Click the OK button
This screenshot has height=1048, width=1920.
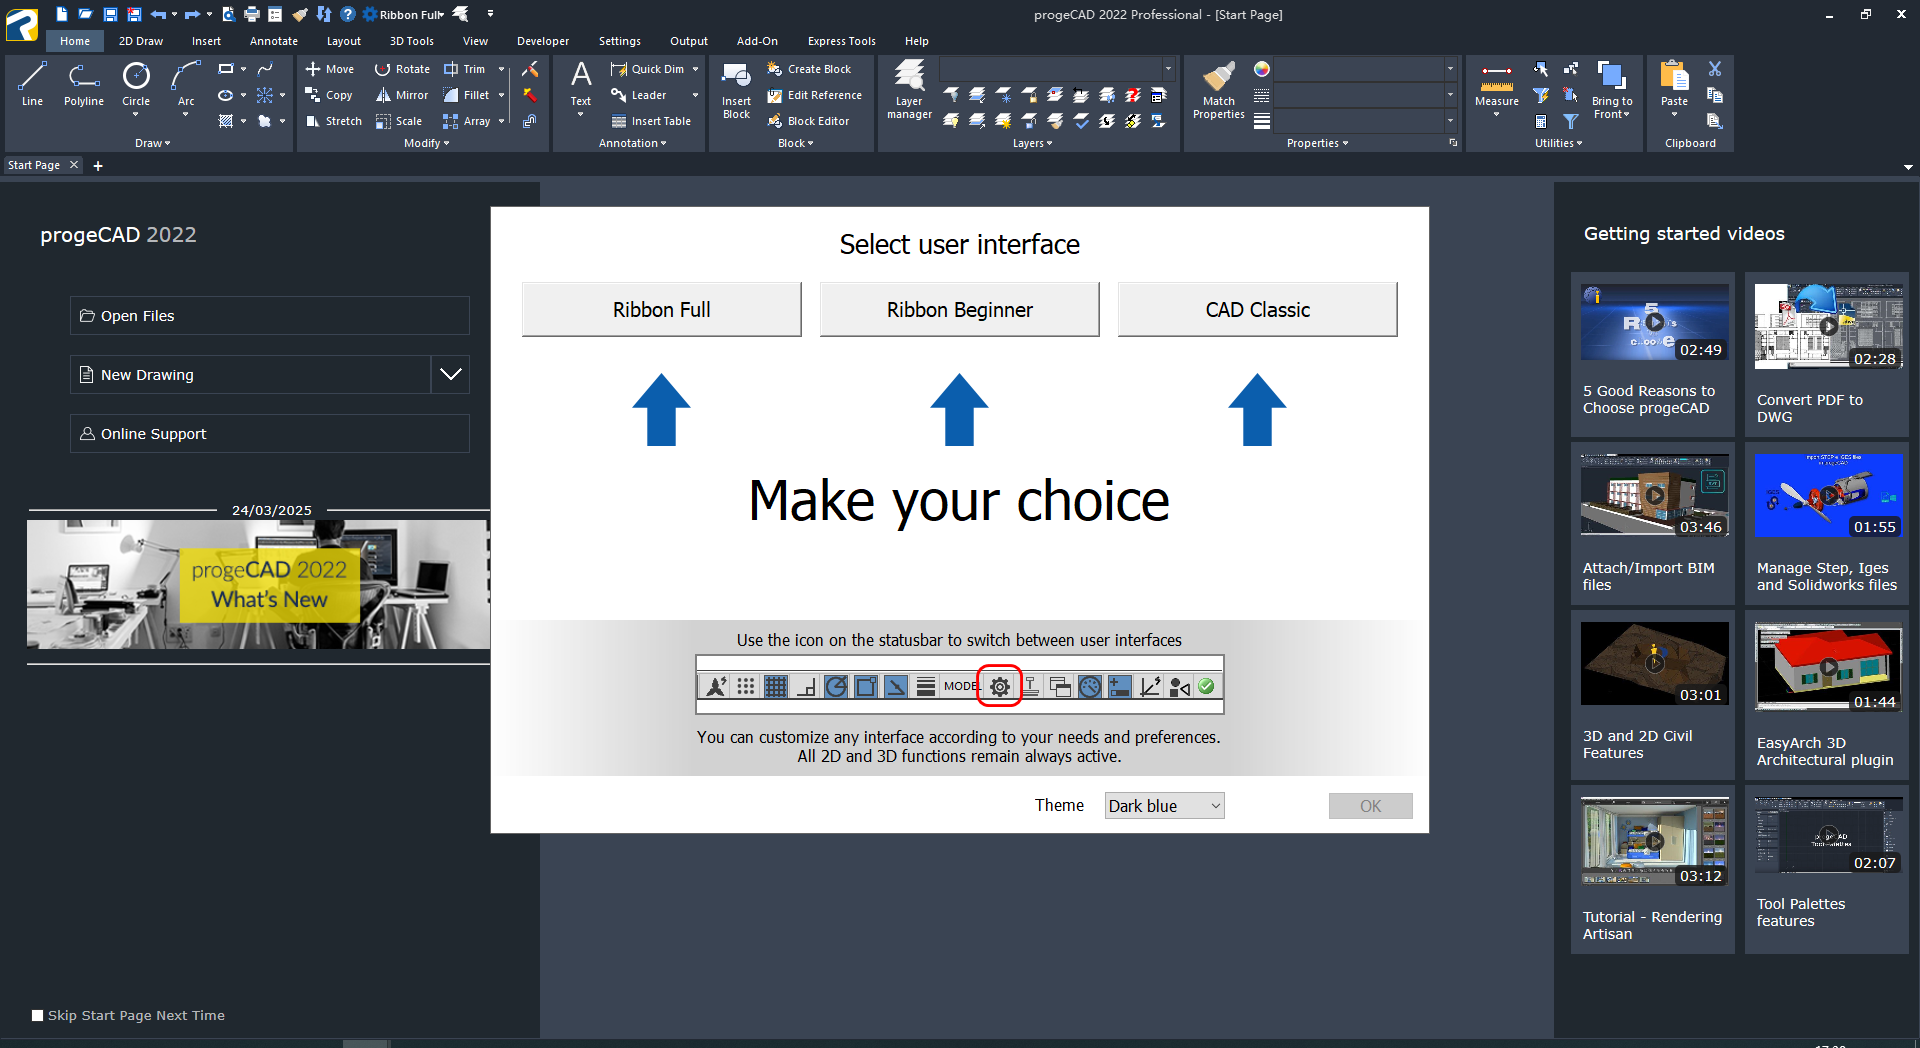1371,806
